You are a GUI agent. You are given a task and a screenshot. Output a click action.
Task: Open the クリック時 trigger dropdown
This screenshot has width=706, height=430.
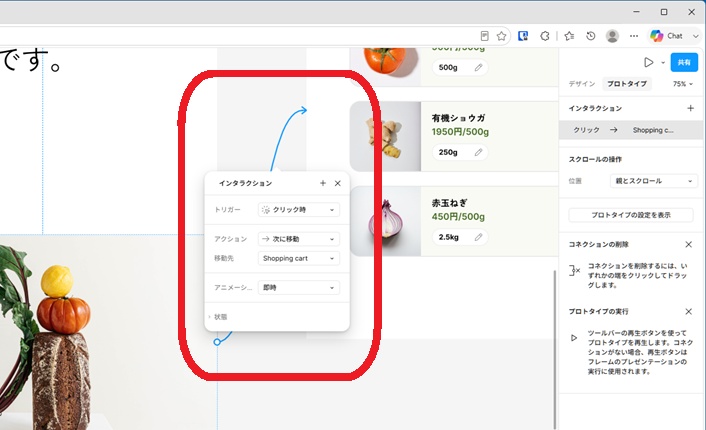pos(299,210)
